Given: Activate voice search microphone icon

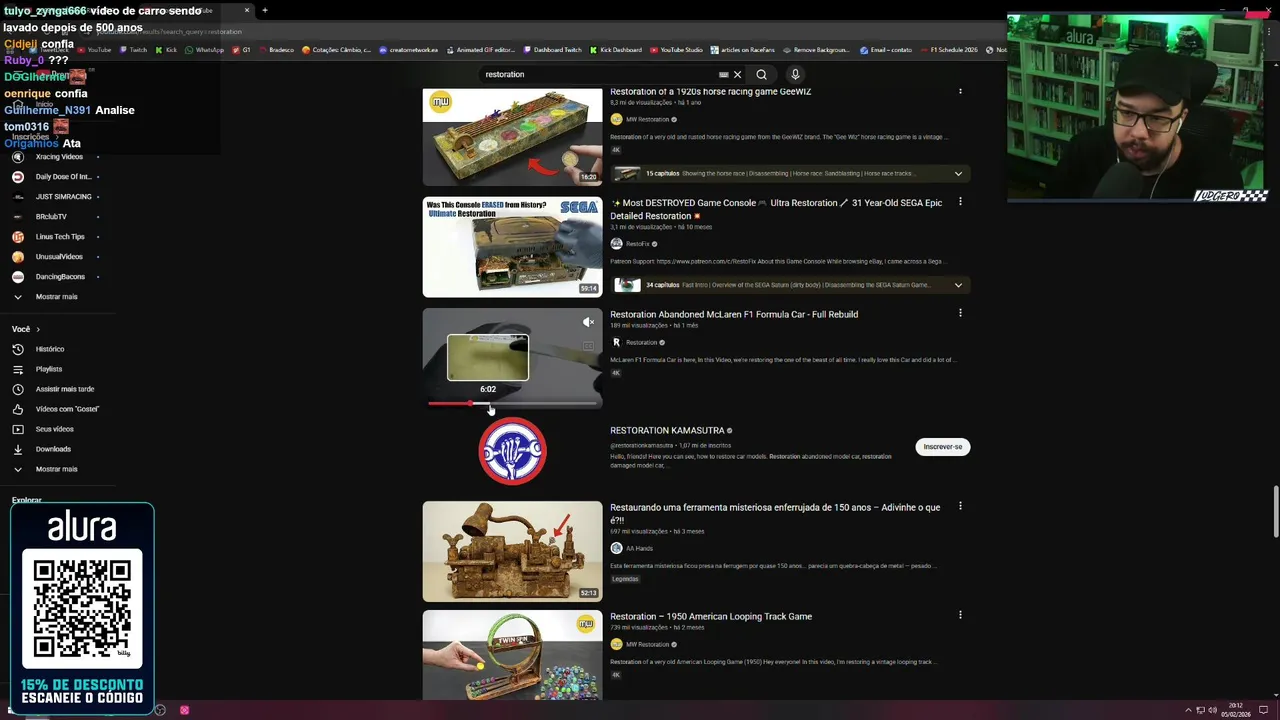Looking at the screenshot, I should click(795, 74).
